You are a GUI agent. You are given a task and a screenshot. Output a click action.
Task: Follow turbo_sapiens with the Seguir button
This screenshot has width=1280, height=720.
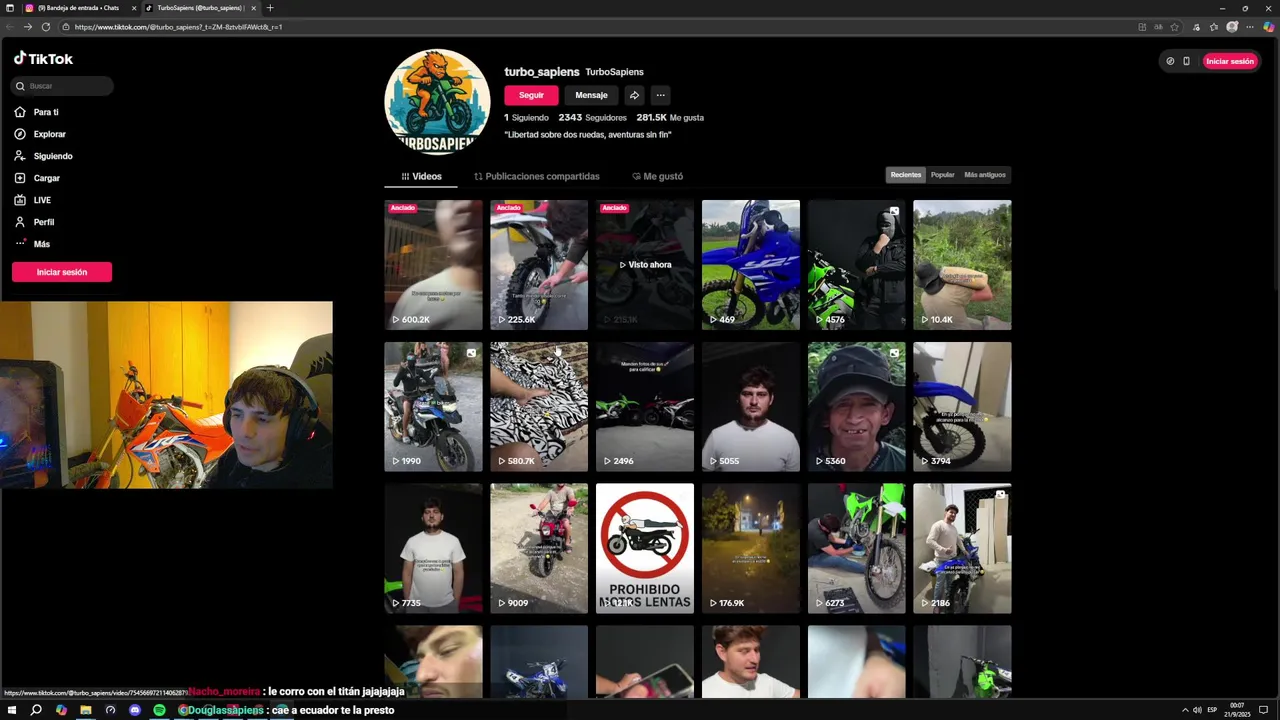tap(531, 95)
